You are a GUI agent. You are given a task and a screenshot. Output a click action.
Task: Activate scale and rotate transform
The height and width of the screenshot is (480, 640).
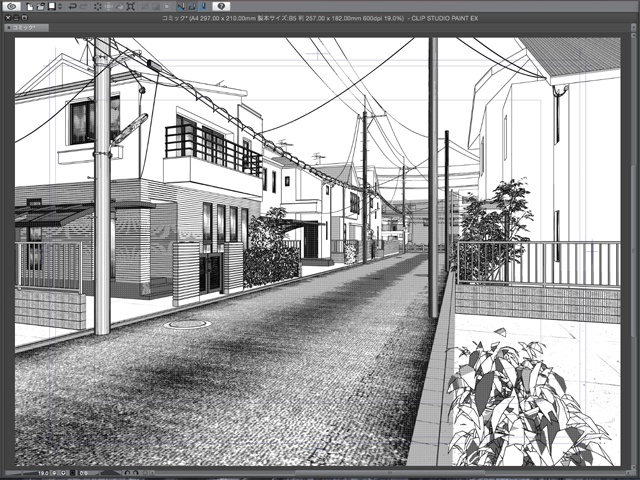point(131,6)
